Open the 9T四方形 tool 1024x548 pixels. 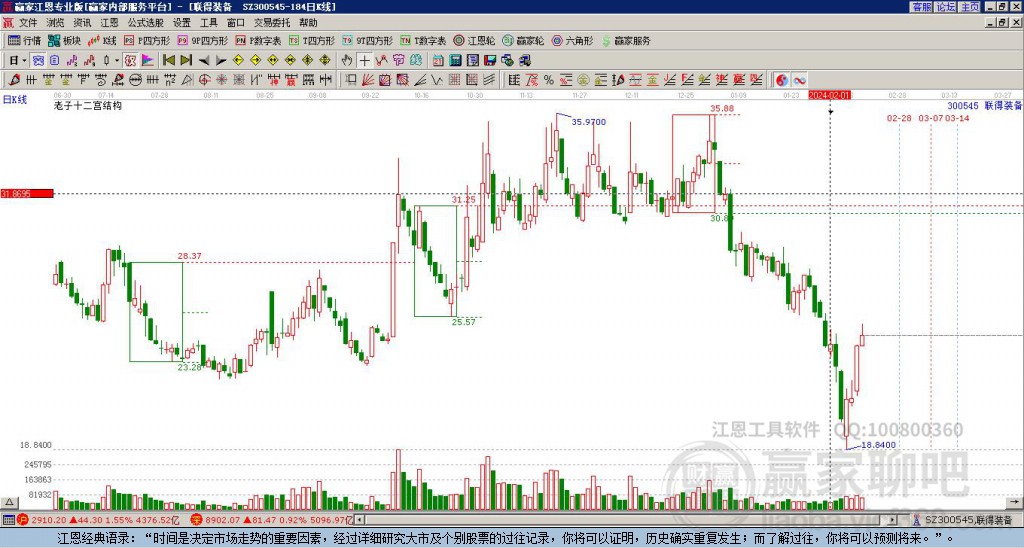tap(368, 40)
